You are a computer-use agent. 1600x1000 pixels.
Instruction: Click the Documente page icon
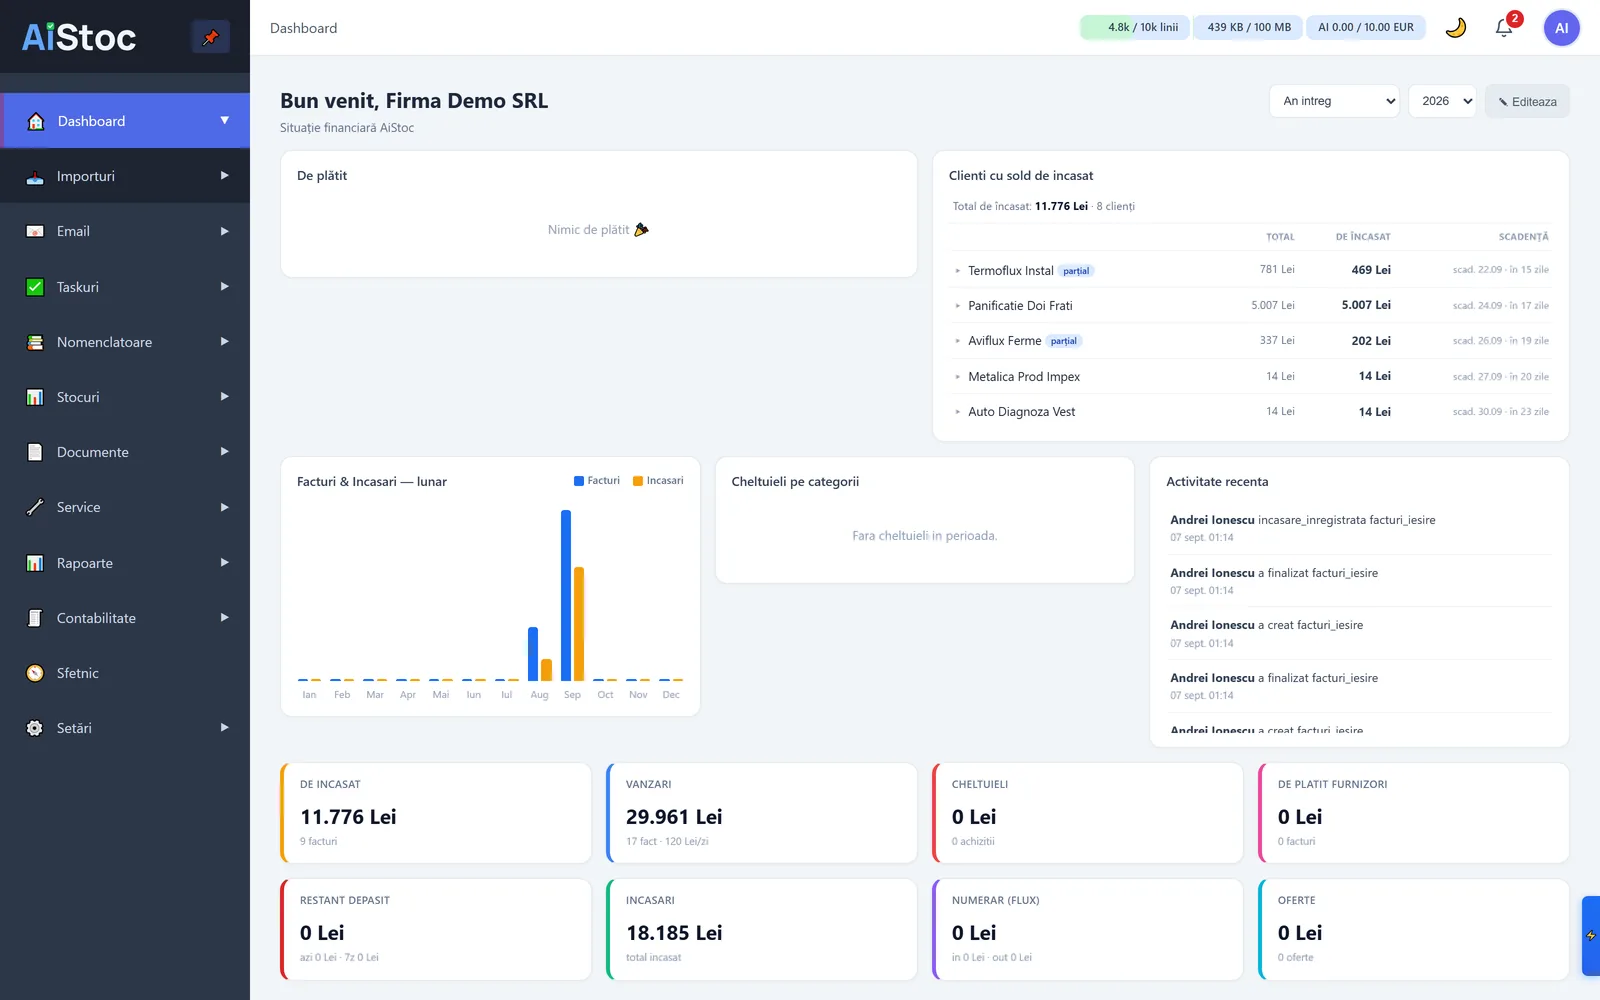(x=35, y=452)
